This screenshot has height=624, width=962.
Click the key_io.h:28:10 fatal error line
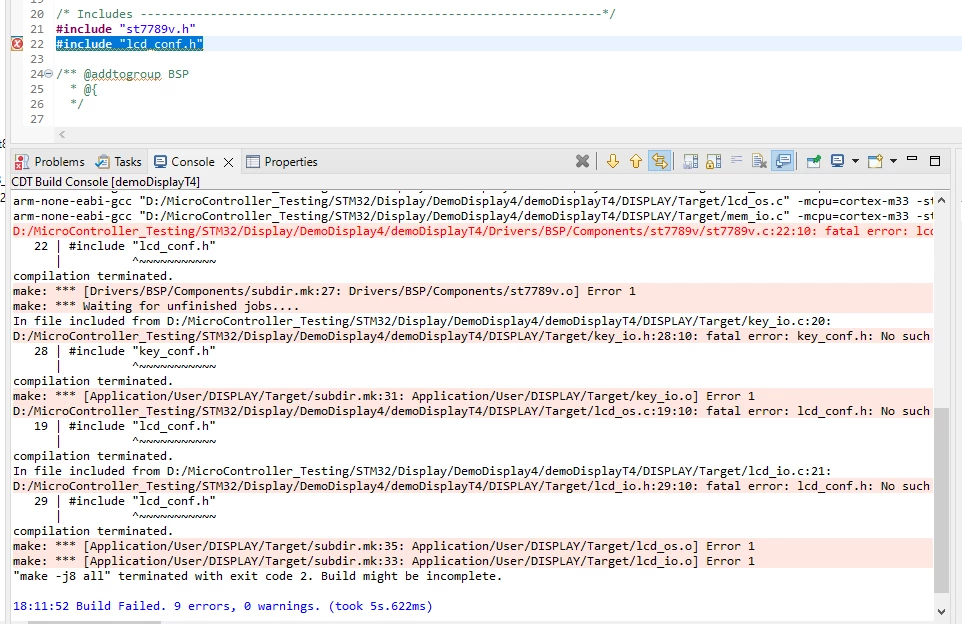click(x=472, y=336)
